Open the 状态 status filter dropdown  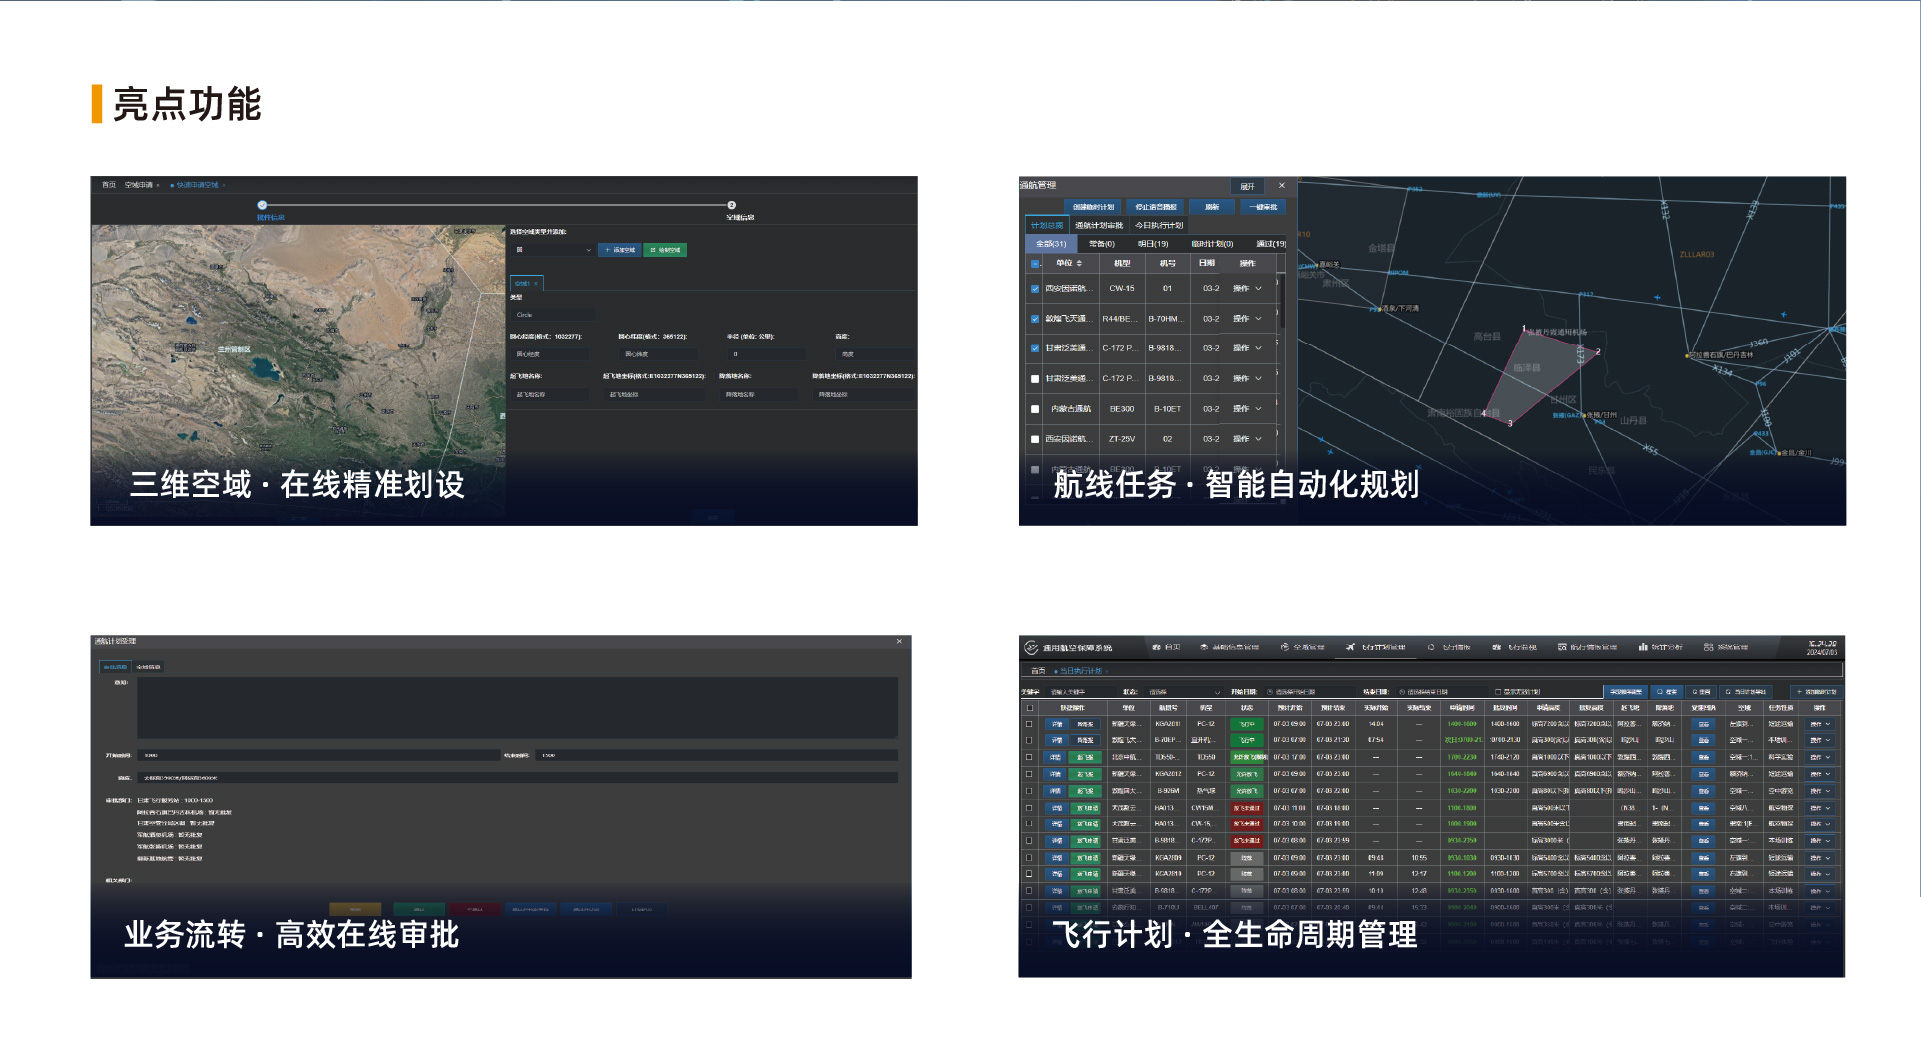point(1184,692)
